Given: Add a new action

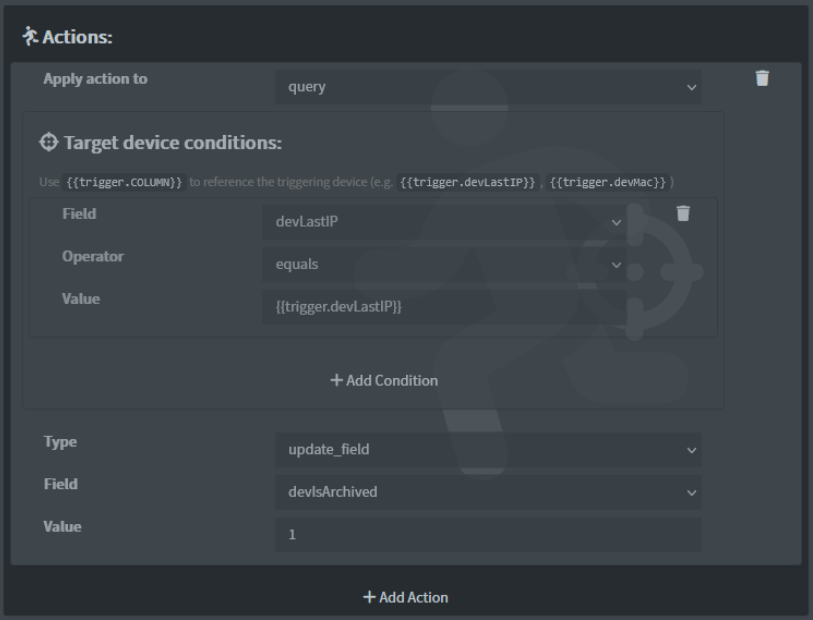Looking at the screenshot, I should click(x=405, y=597).
